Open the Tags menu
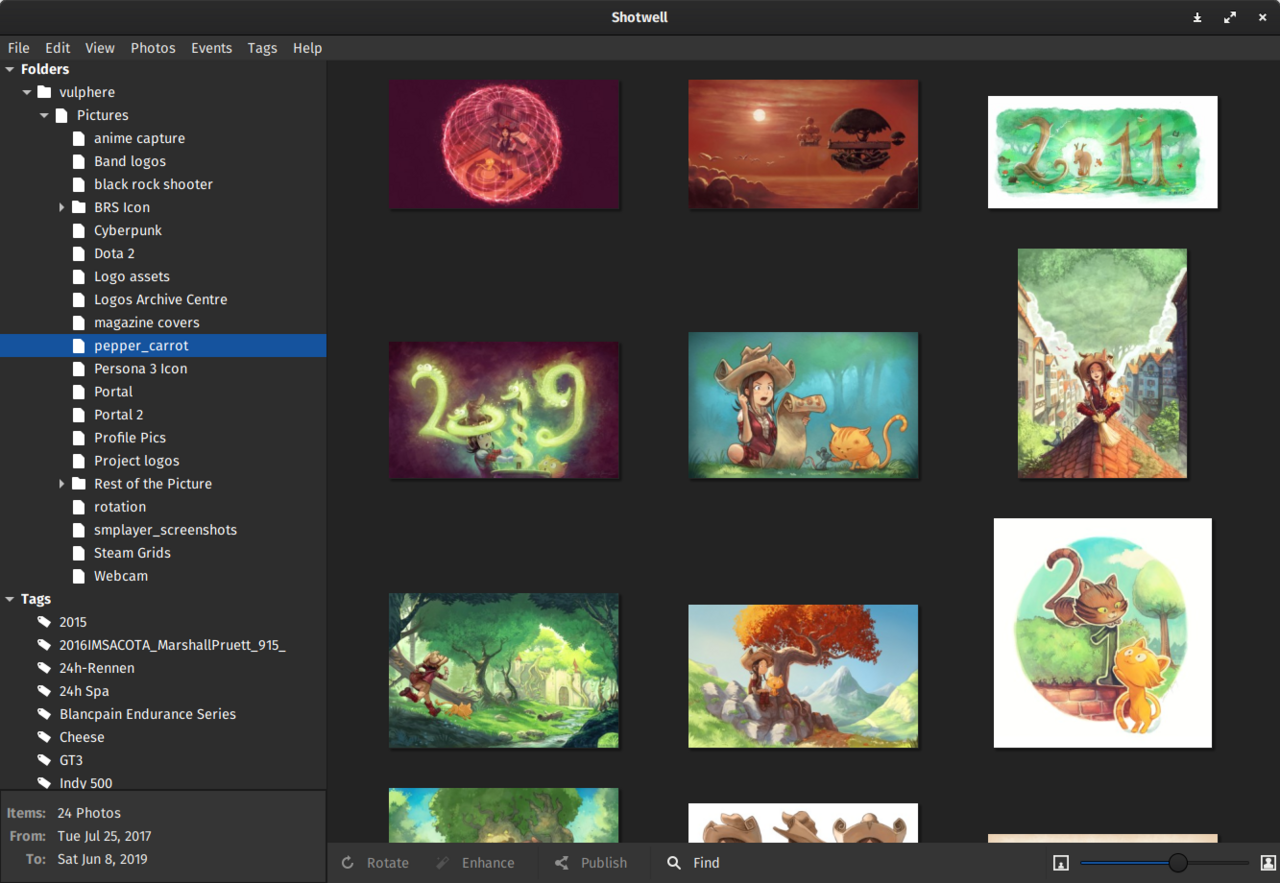This screenshot has width=1280, height=883. pyautogui.click(x=263, y=48)
